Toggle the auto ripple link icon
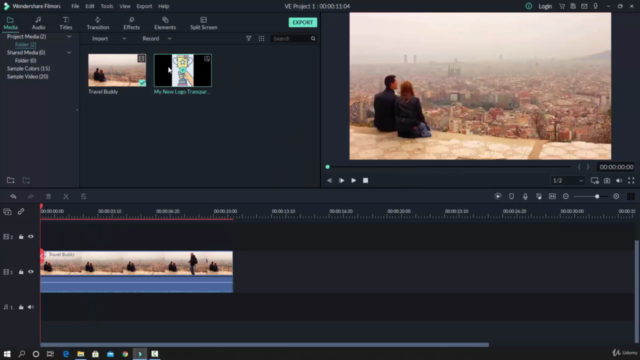640x360 pixels. 21,211
